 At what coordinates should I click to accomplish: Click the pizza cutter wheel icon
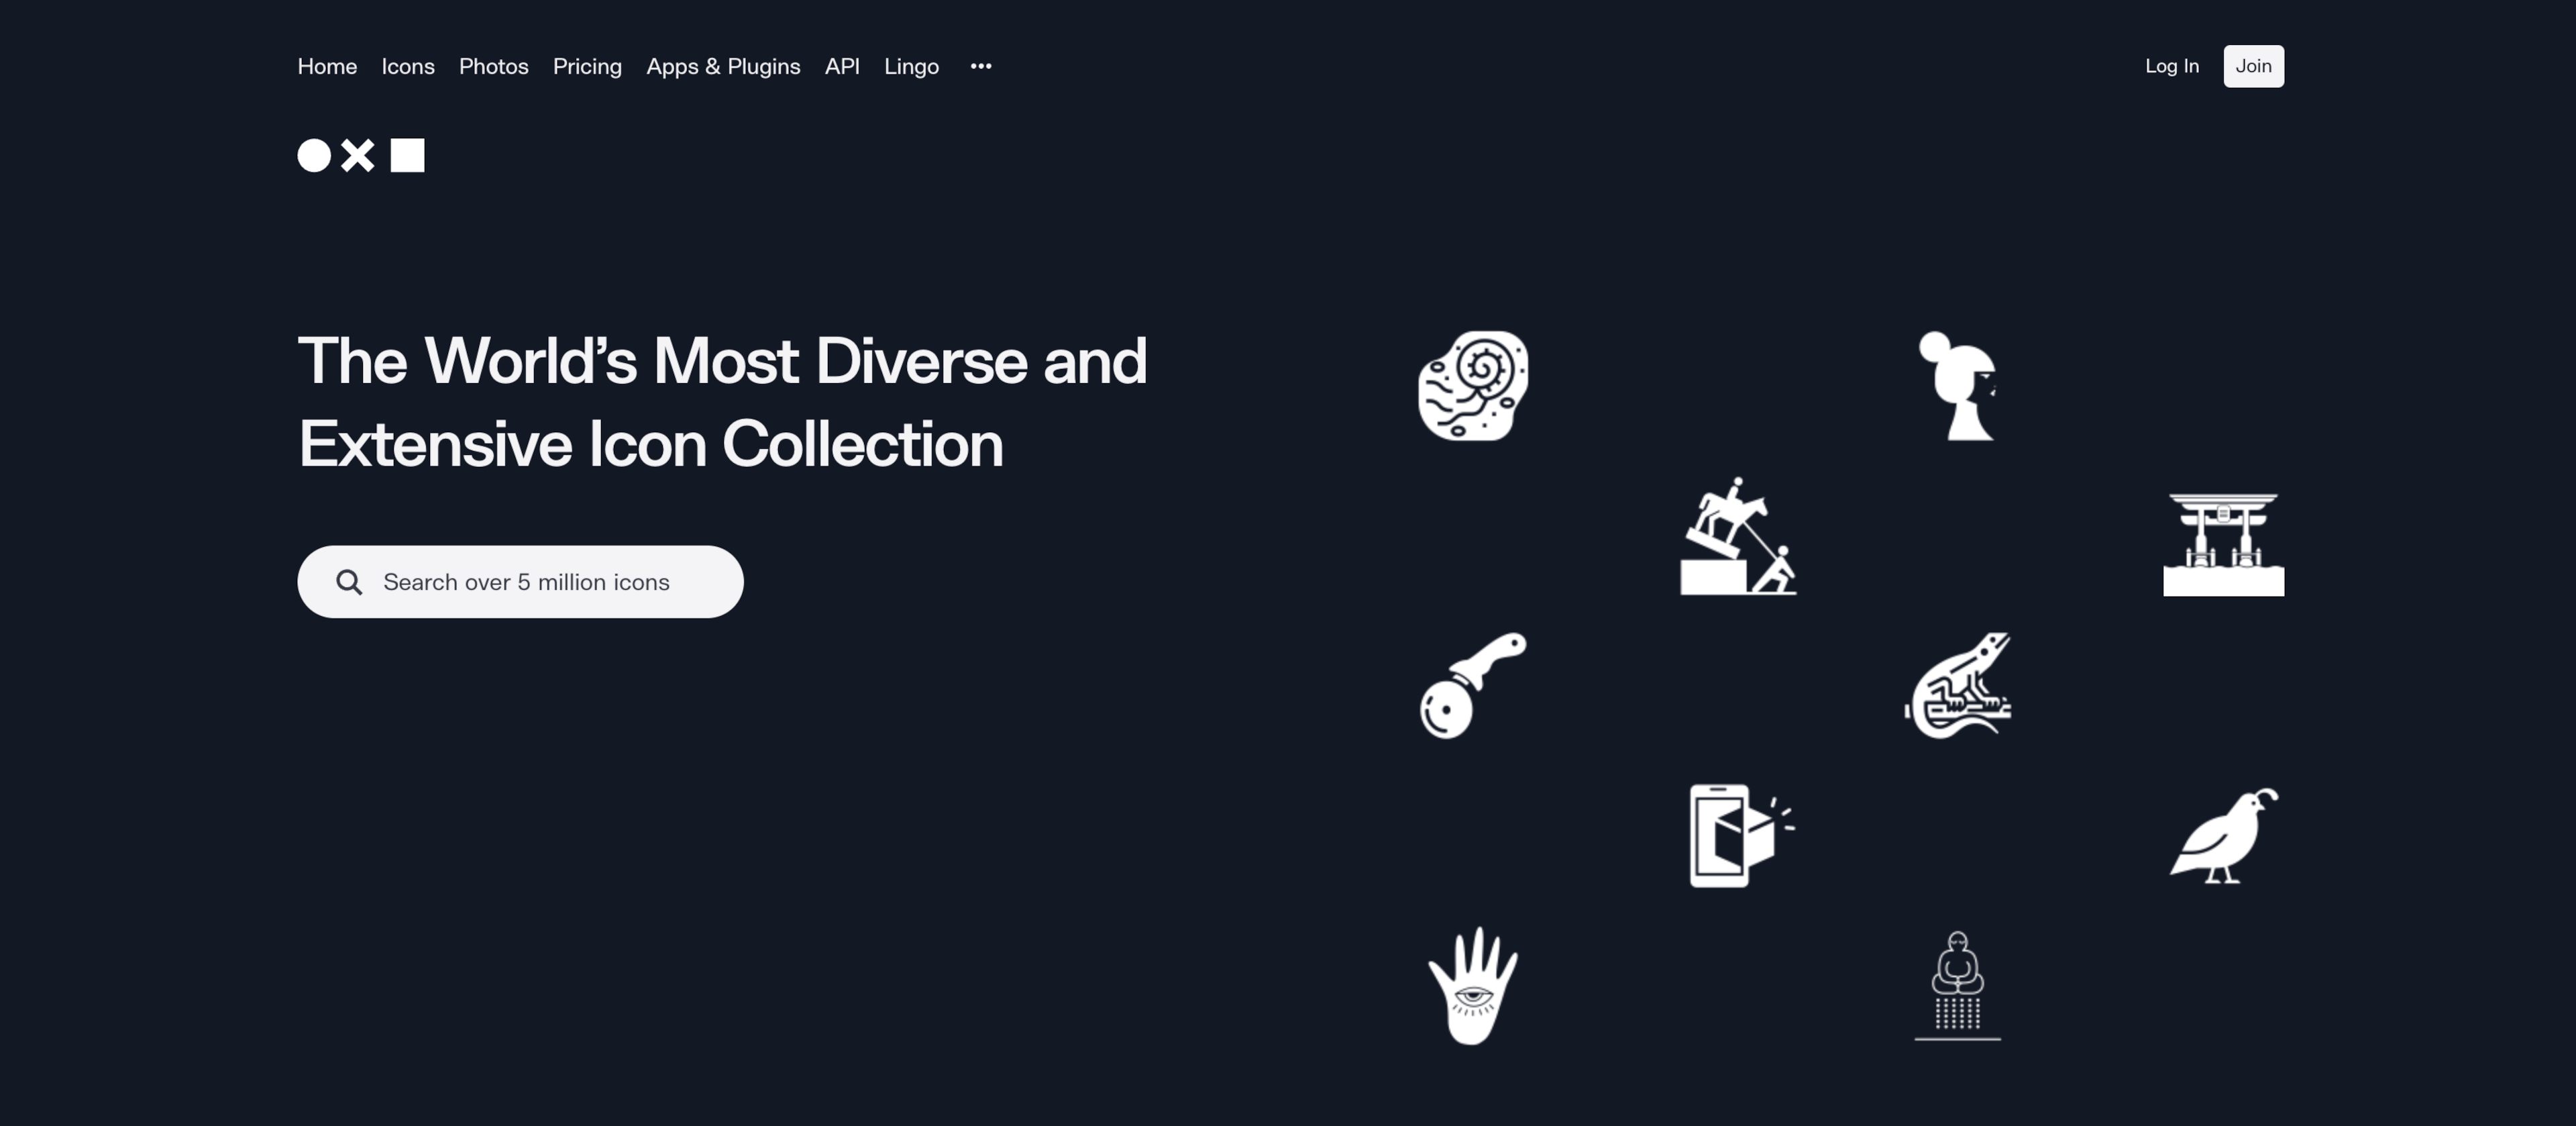(1473, 685)
